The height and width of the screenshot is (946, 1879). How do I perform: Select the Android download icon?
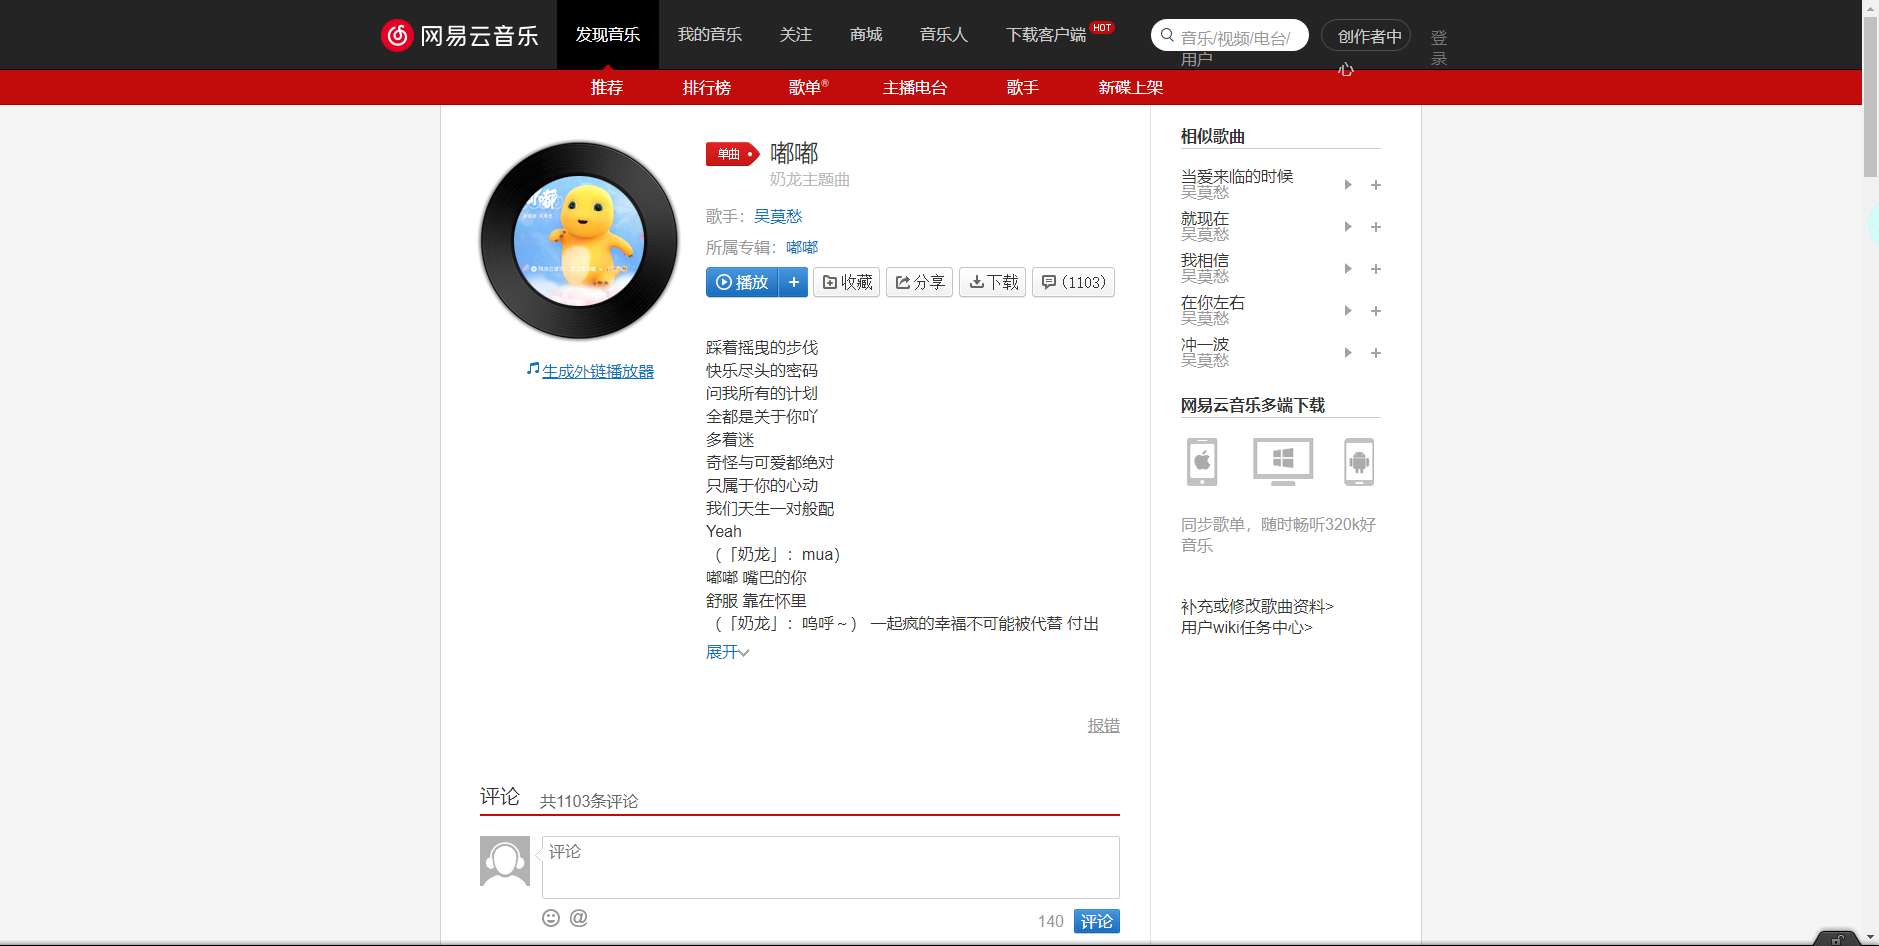click(1360, 461)
